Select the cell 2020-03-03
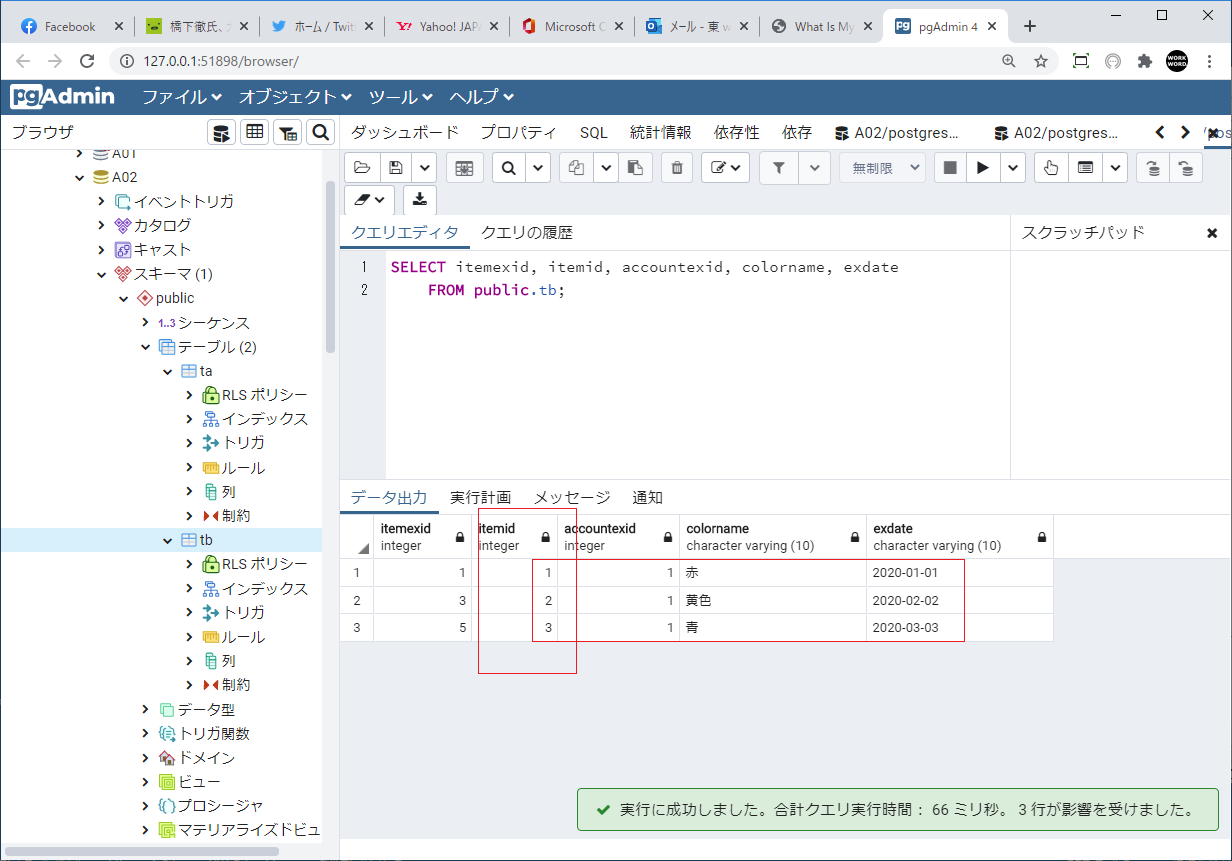 tap(959, 628)
